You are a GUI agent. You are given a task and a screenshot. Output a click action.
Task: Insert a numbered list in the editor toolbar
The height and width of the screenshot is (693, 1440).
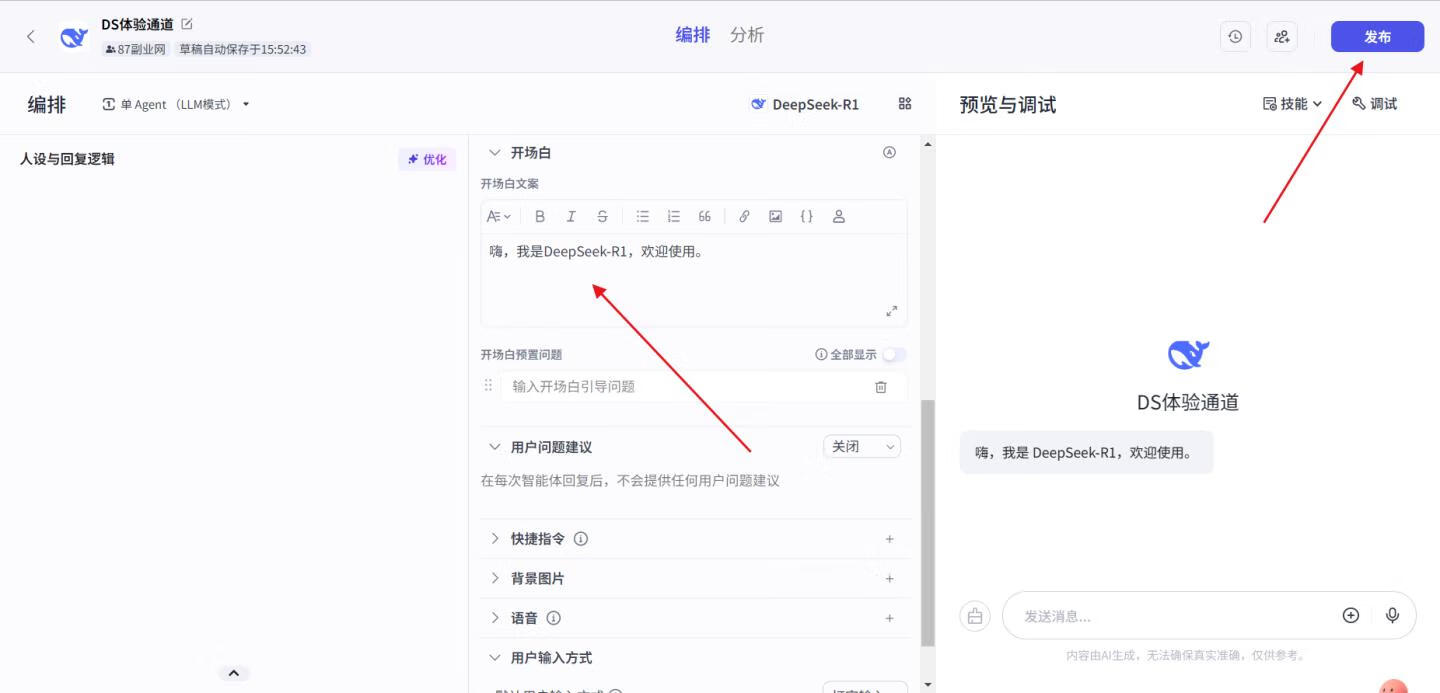point(672,215)
